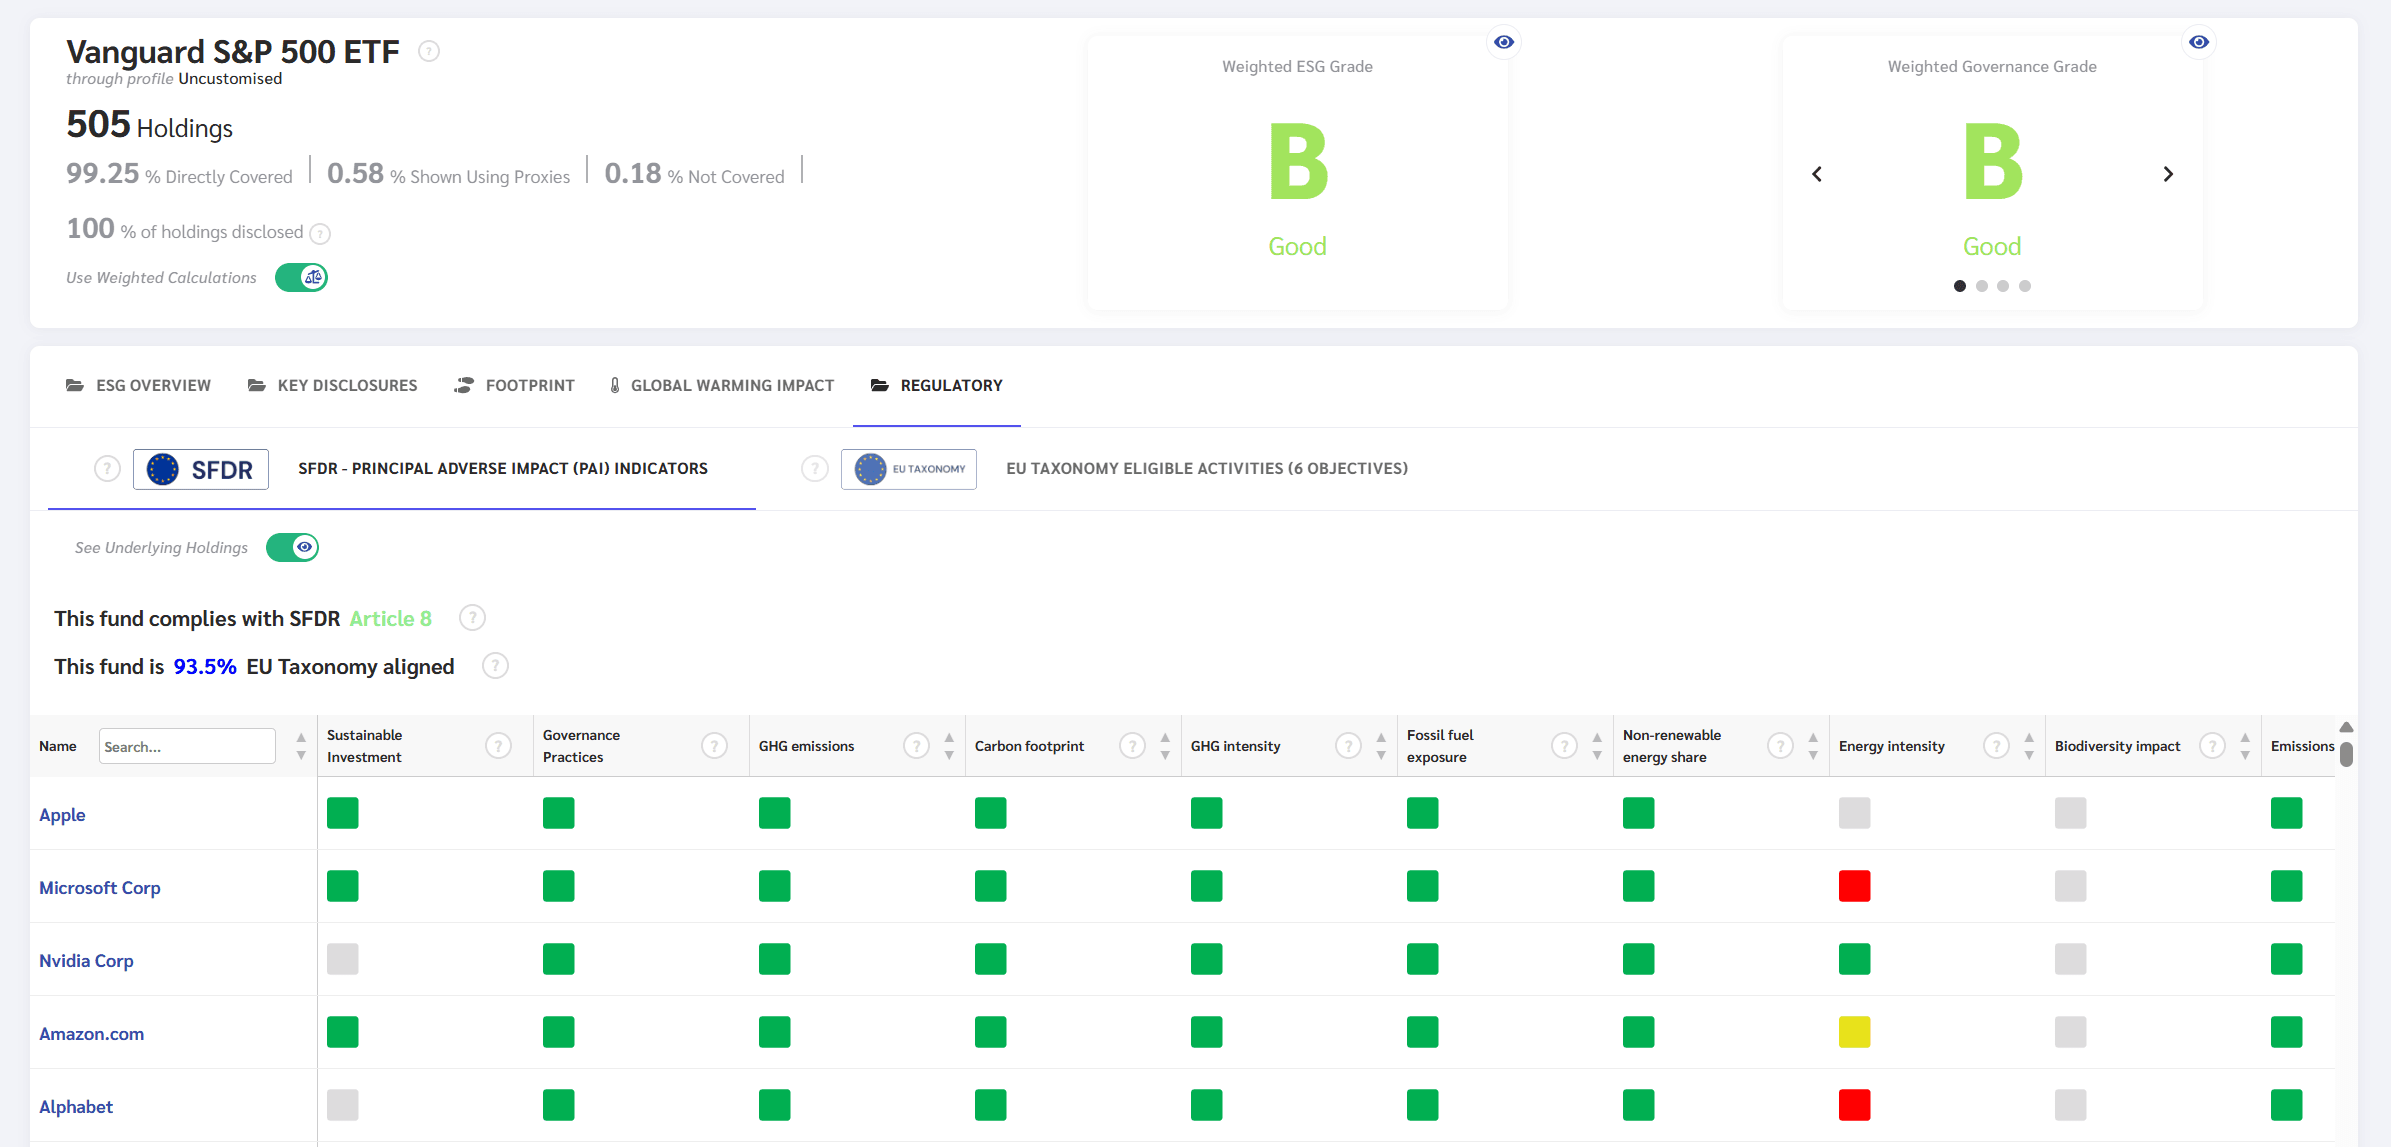
Task: Go to next grade card with right chevron
Action: click(x=2168, y=174)
